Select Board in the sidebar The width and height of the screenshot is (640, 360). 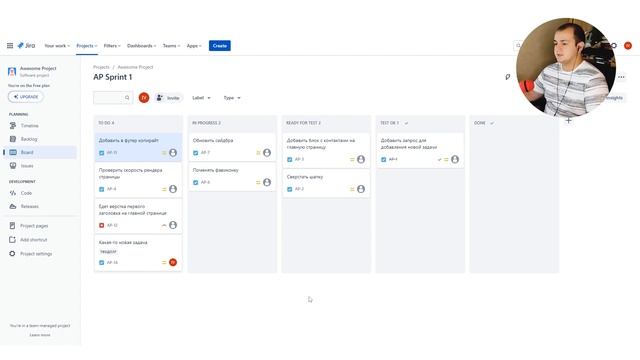[40, 152]
